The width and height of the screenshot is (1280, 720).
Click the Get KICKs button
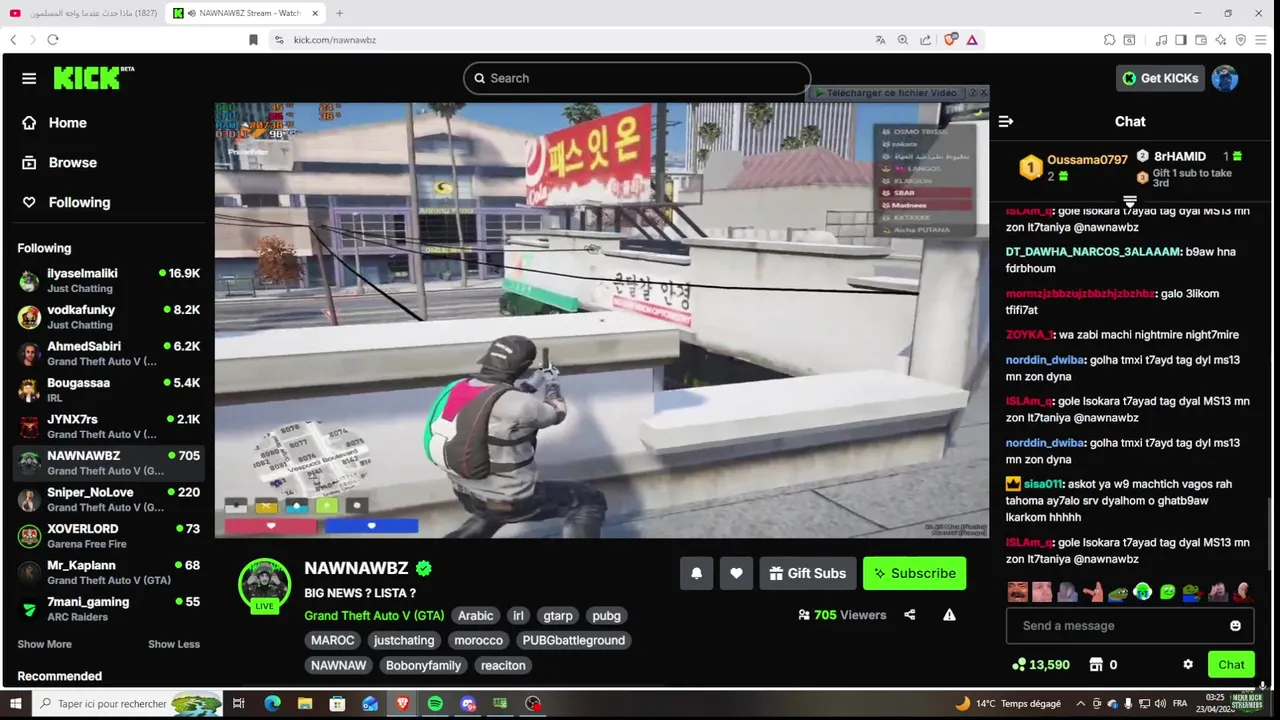pyautogui.click(x=1160, y=78)
